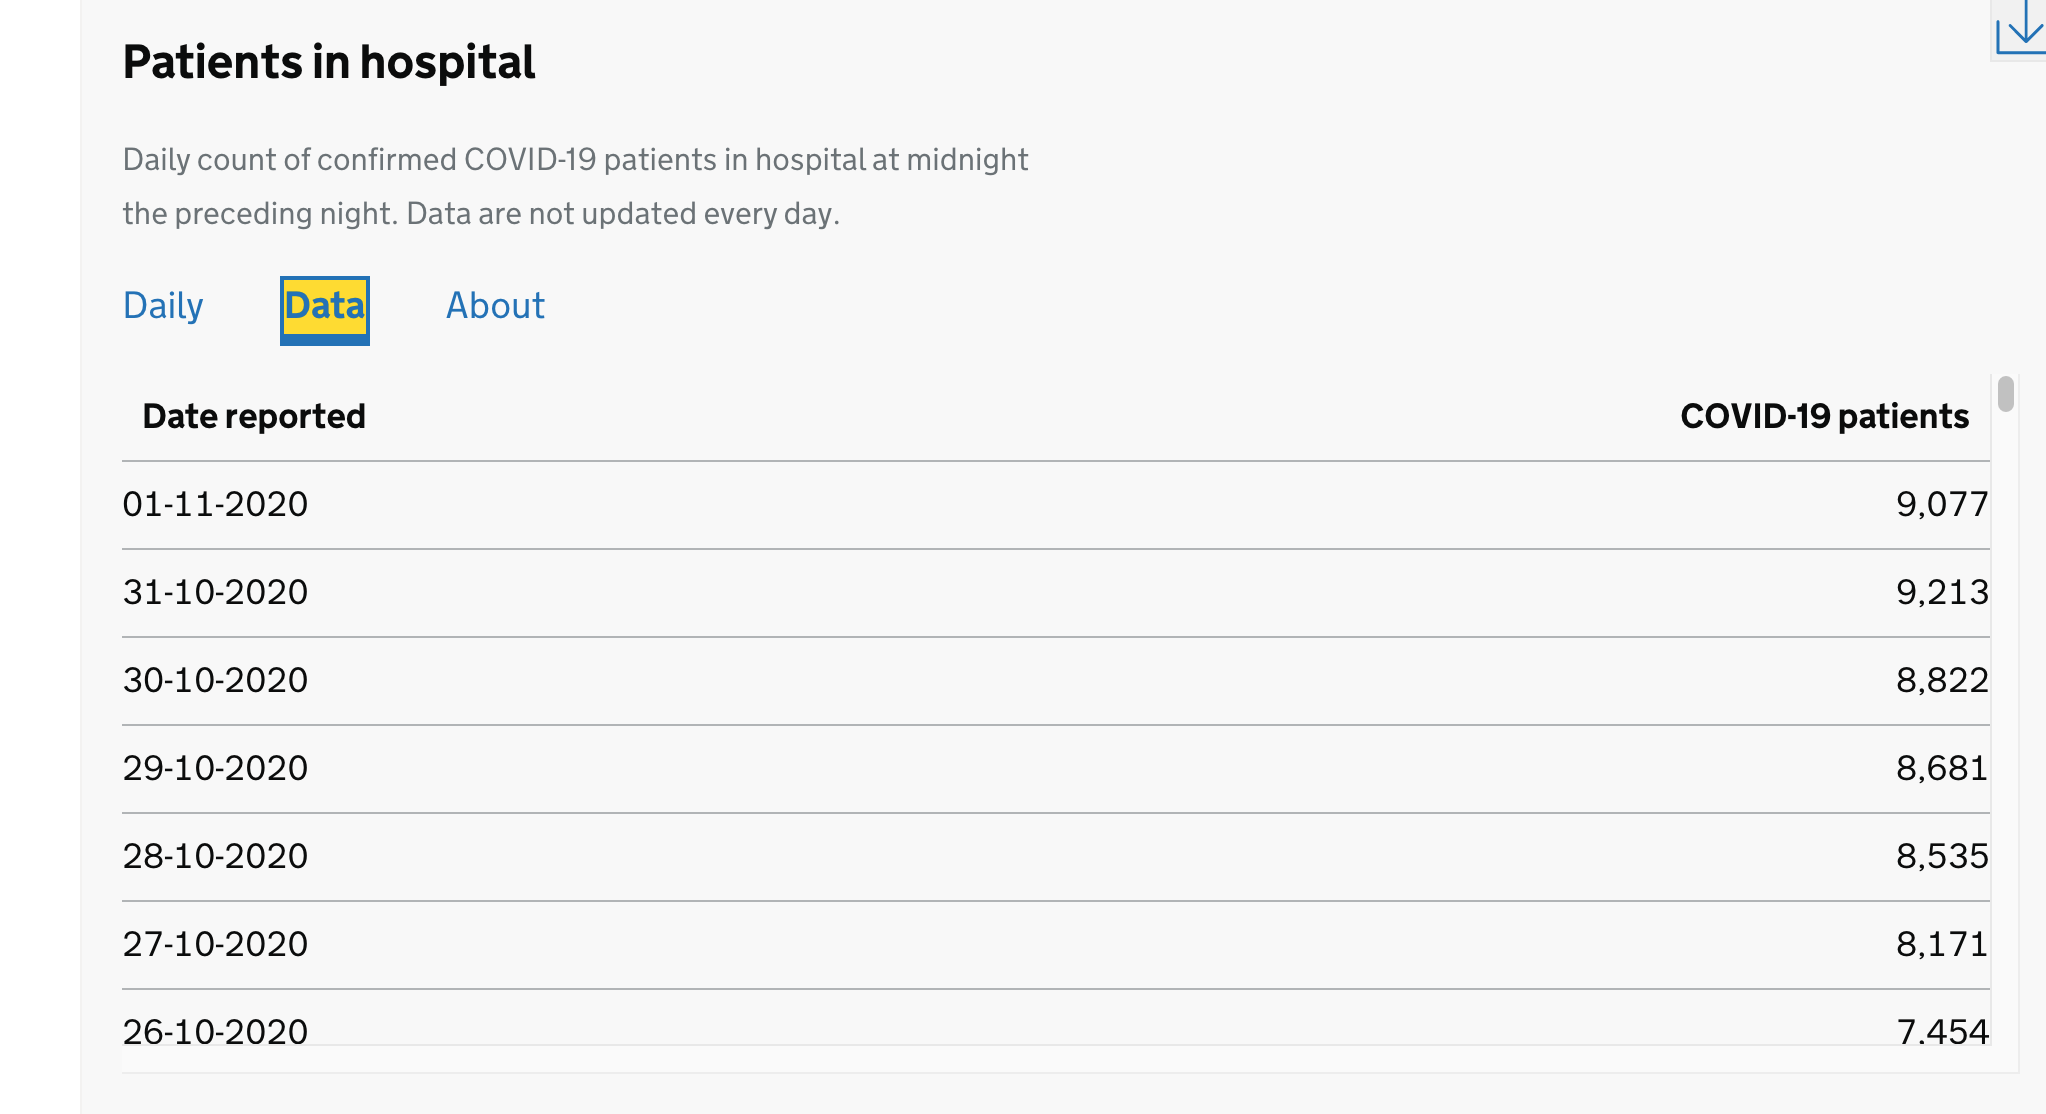This screenshot has width=2046, height=1114.
Task: Select the 30-10-2020 date cell
Action: click(x=215, y=680)
